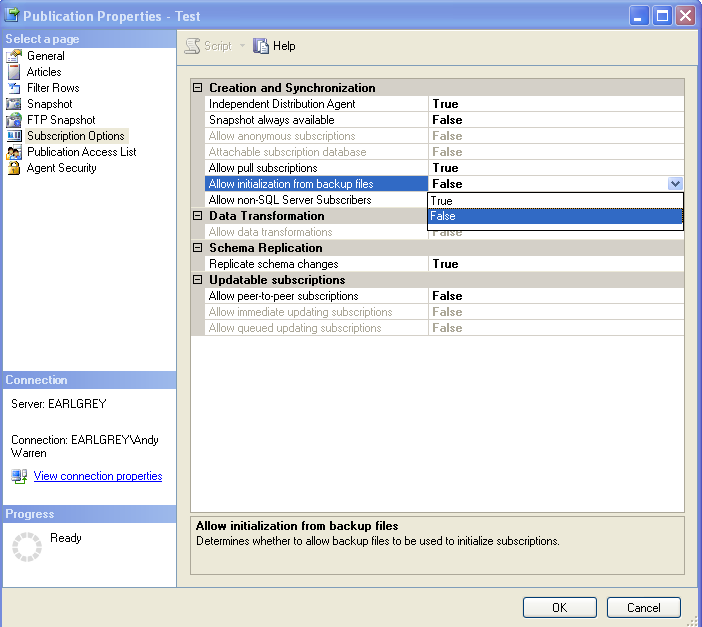
Task: Collapse the Schema Replication section
Action: (x=197, y=248)
